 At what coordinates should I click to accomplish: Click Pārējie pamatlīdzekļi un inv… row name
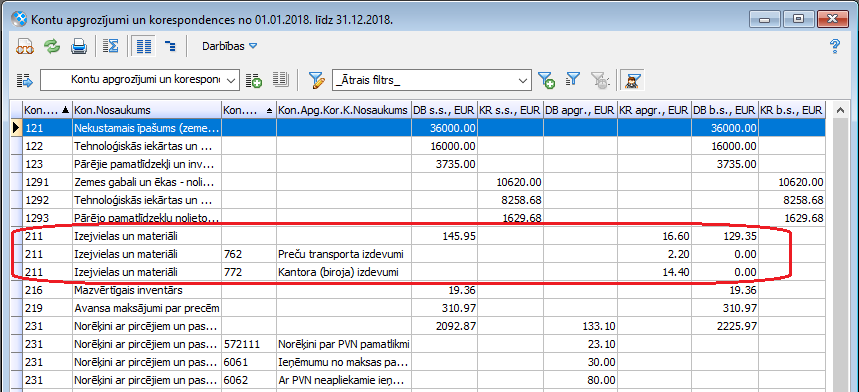coord(147,164)
